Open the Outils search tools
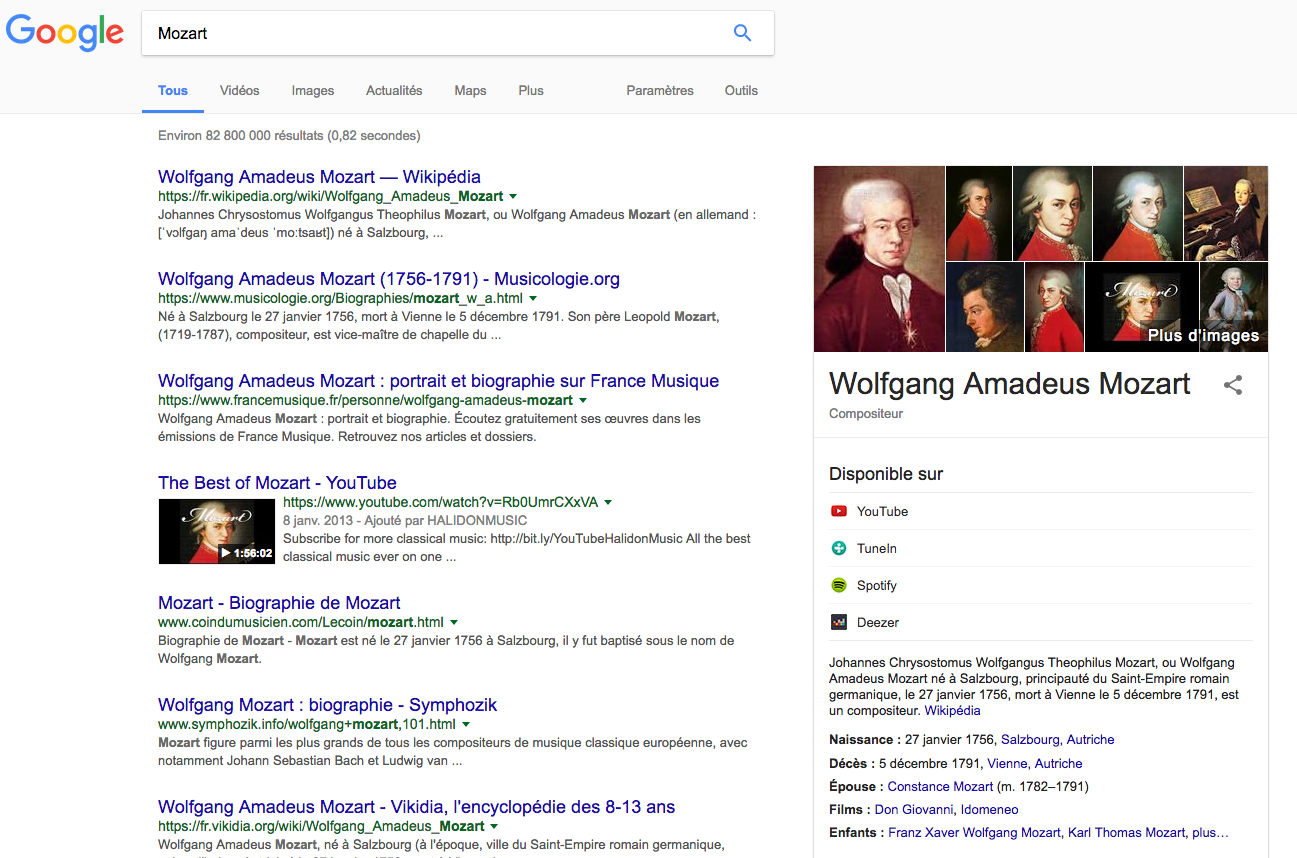 741,90
